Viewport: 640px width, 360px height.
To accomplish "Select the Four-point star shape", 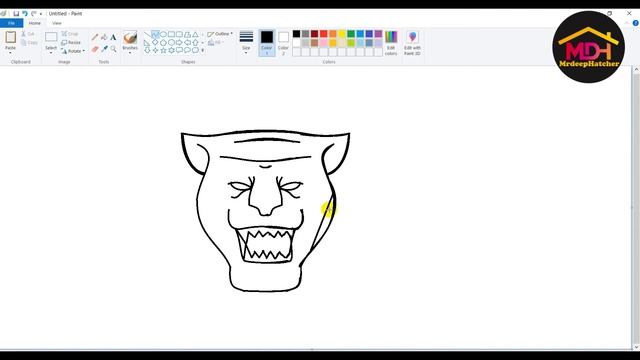I will click(x=156, y=50).
